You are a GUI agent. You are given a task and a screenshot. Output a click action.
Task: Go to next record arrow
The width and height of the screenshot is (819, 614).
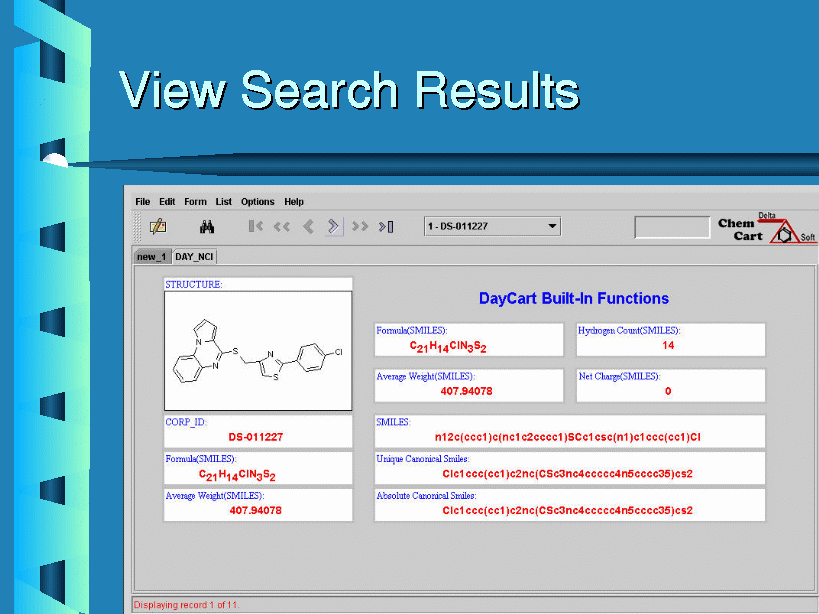pos(334,227)
